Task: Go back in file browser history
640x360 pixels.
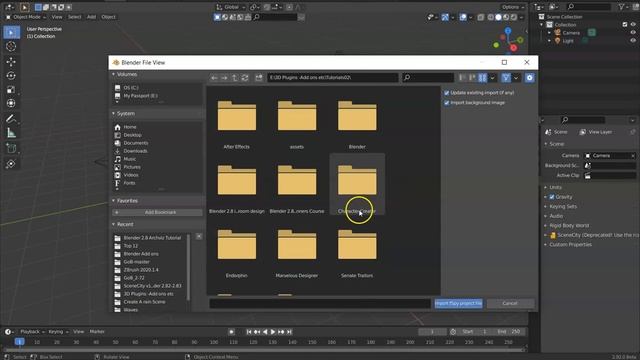Action: click(214, 78)
